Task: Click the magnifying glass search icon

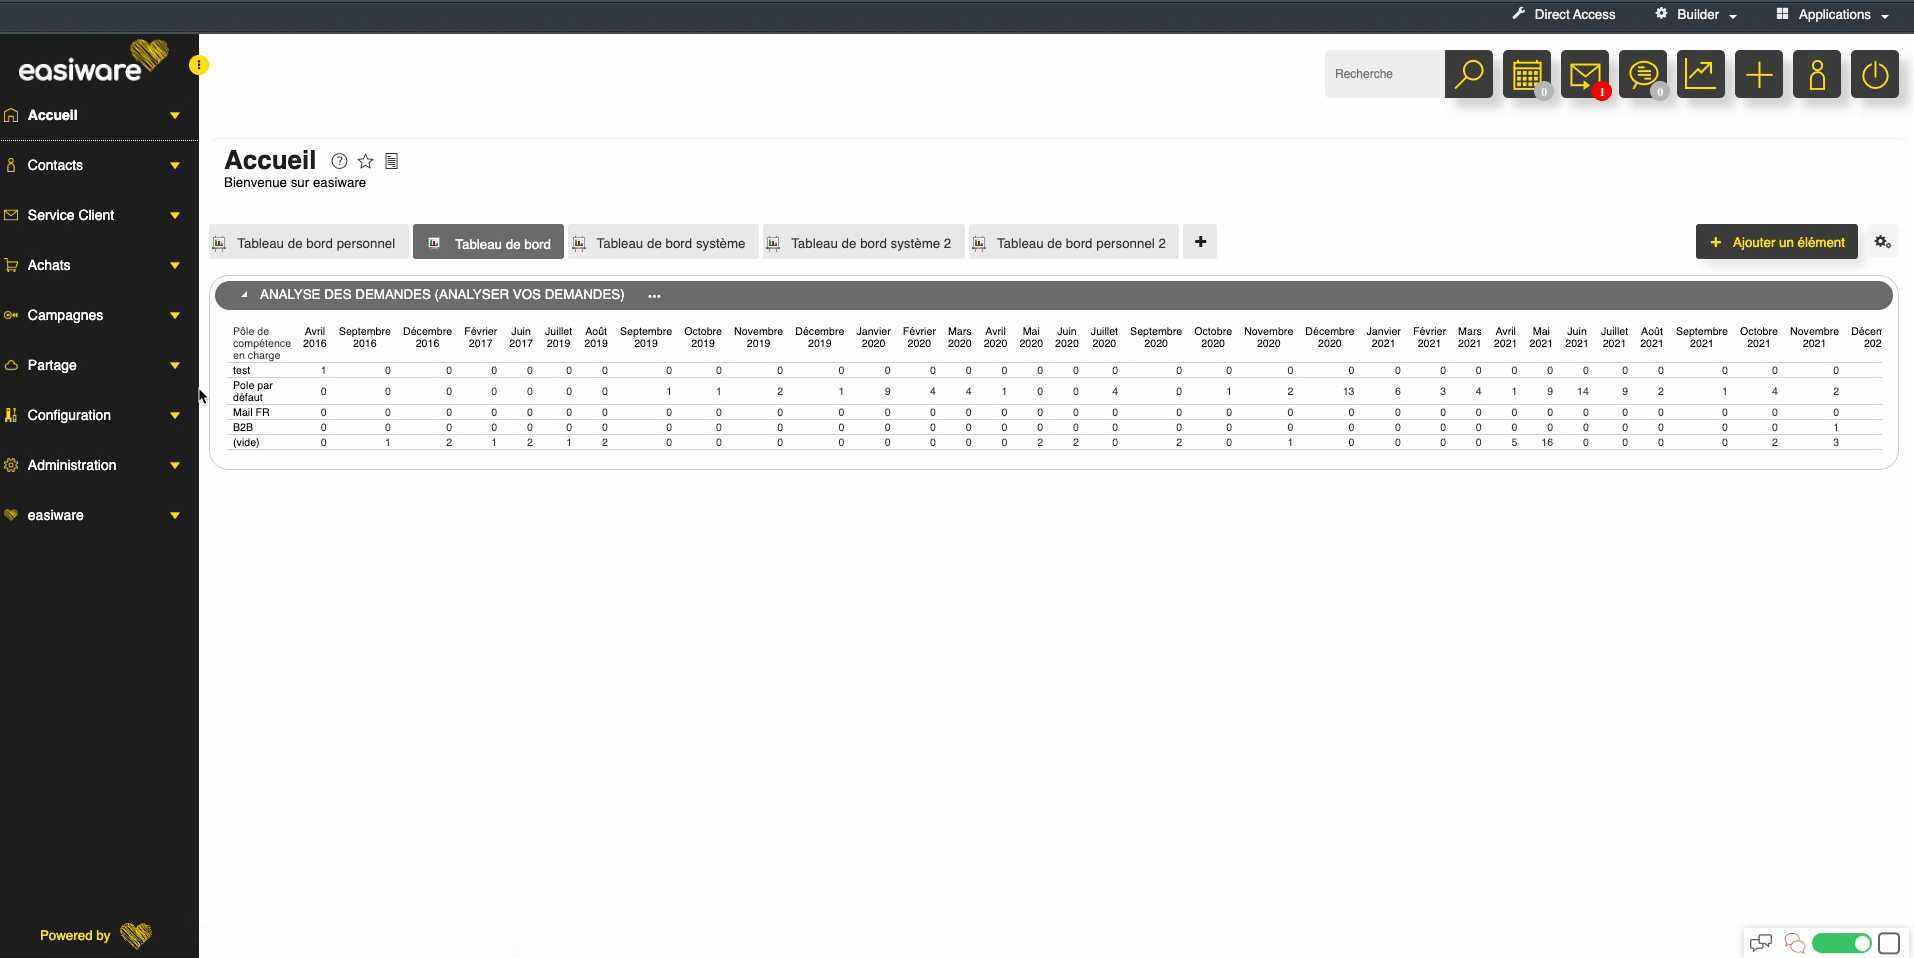Action: [x=1468, y=74]
